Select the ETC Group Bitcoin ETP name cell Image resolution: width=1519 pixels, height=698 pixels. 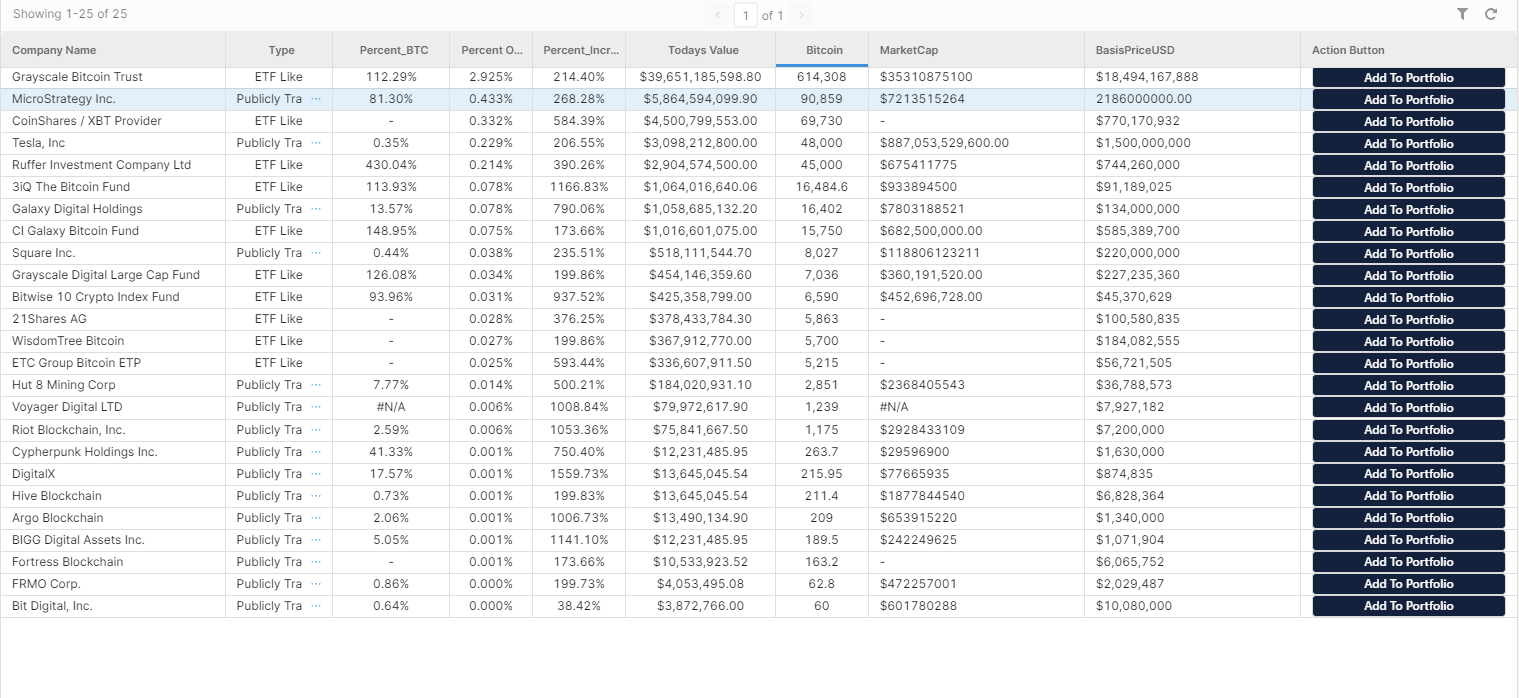click(x=113, y=363)
